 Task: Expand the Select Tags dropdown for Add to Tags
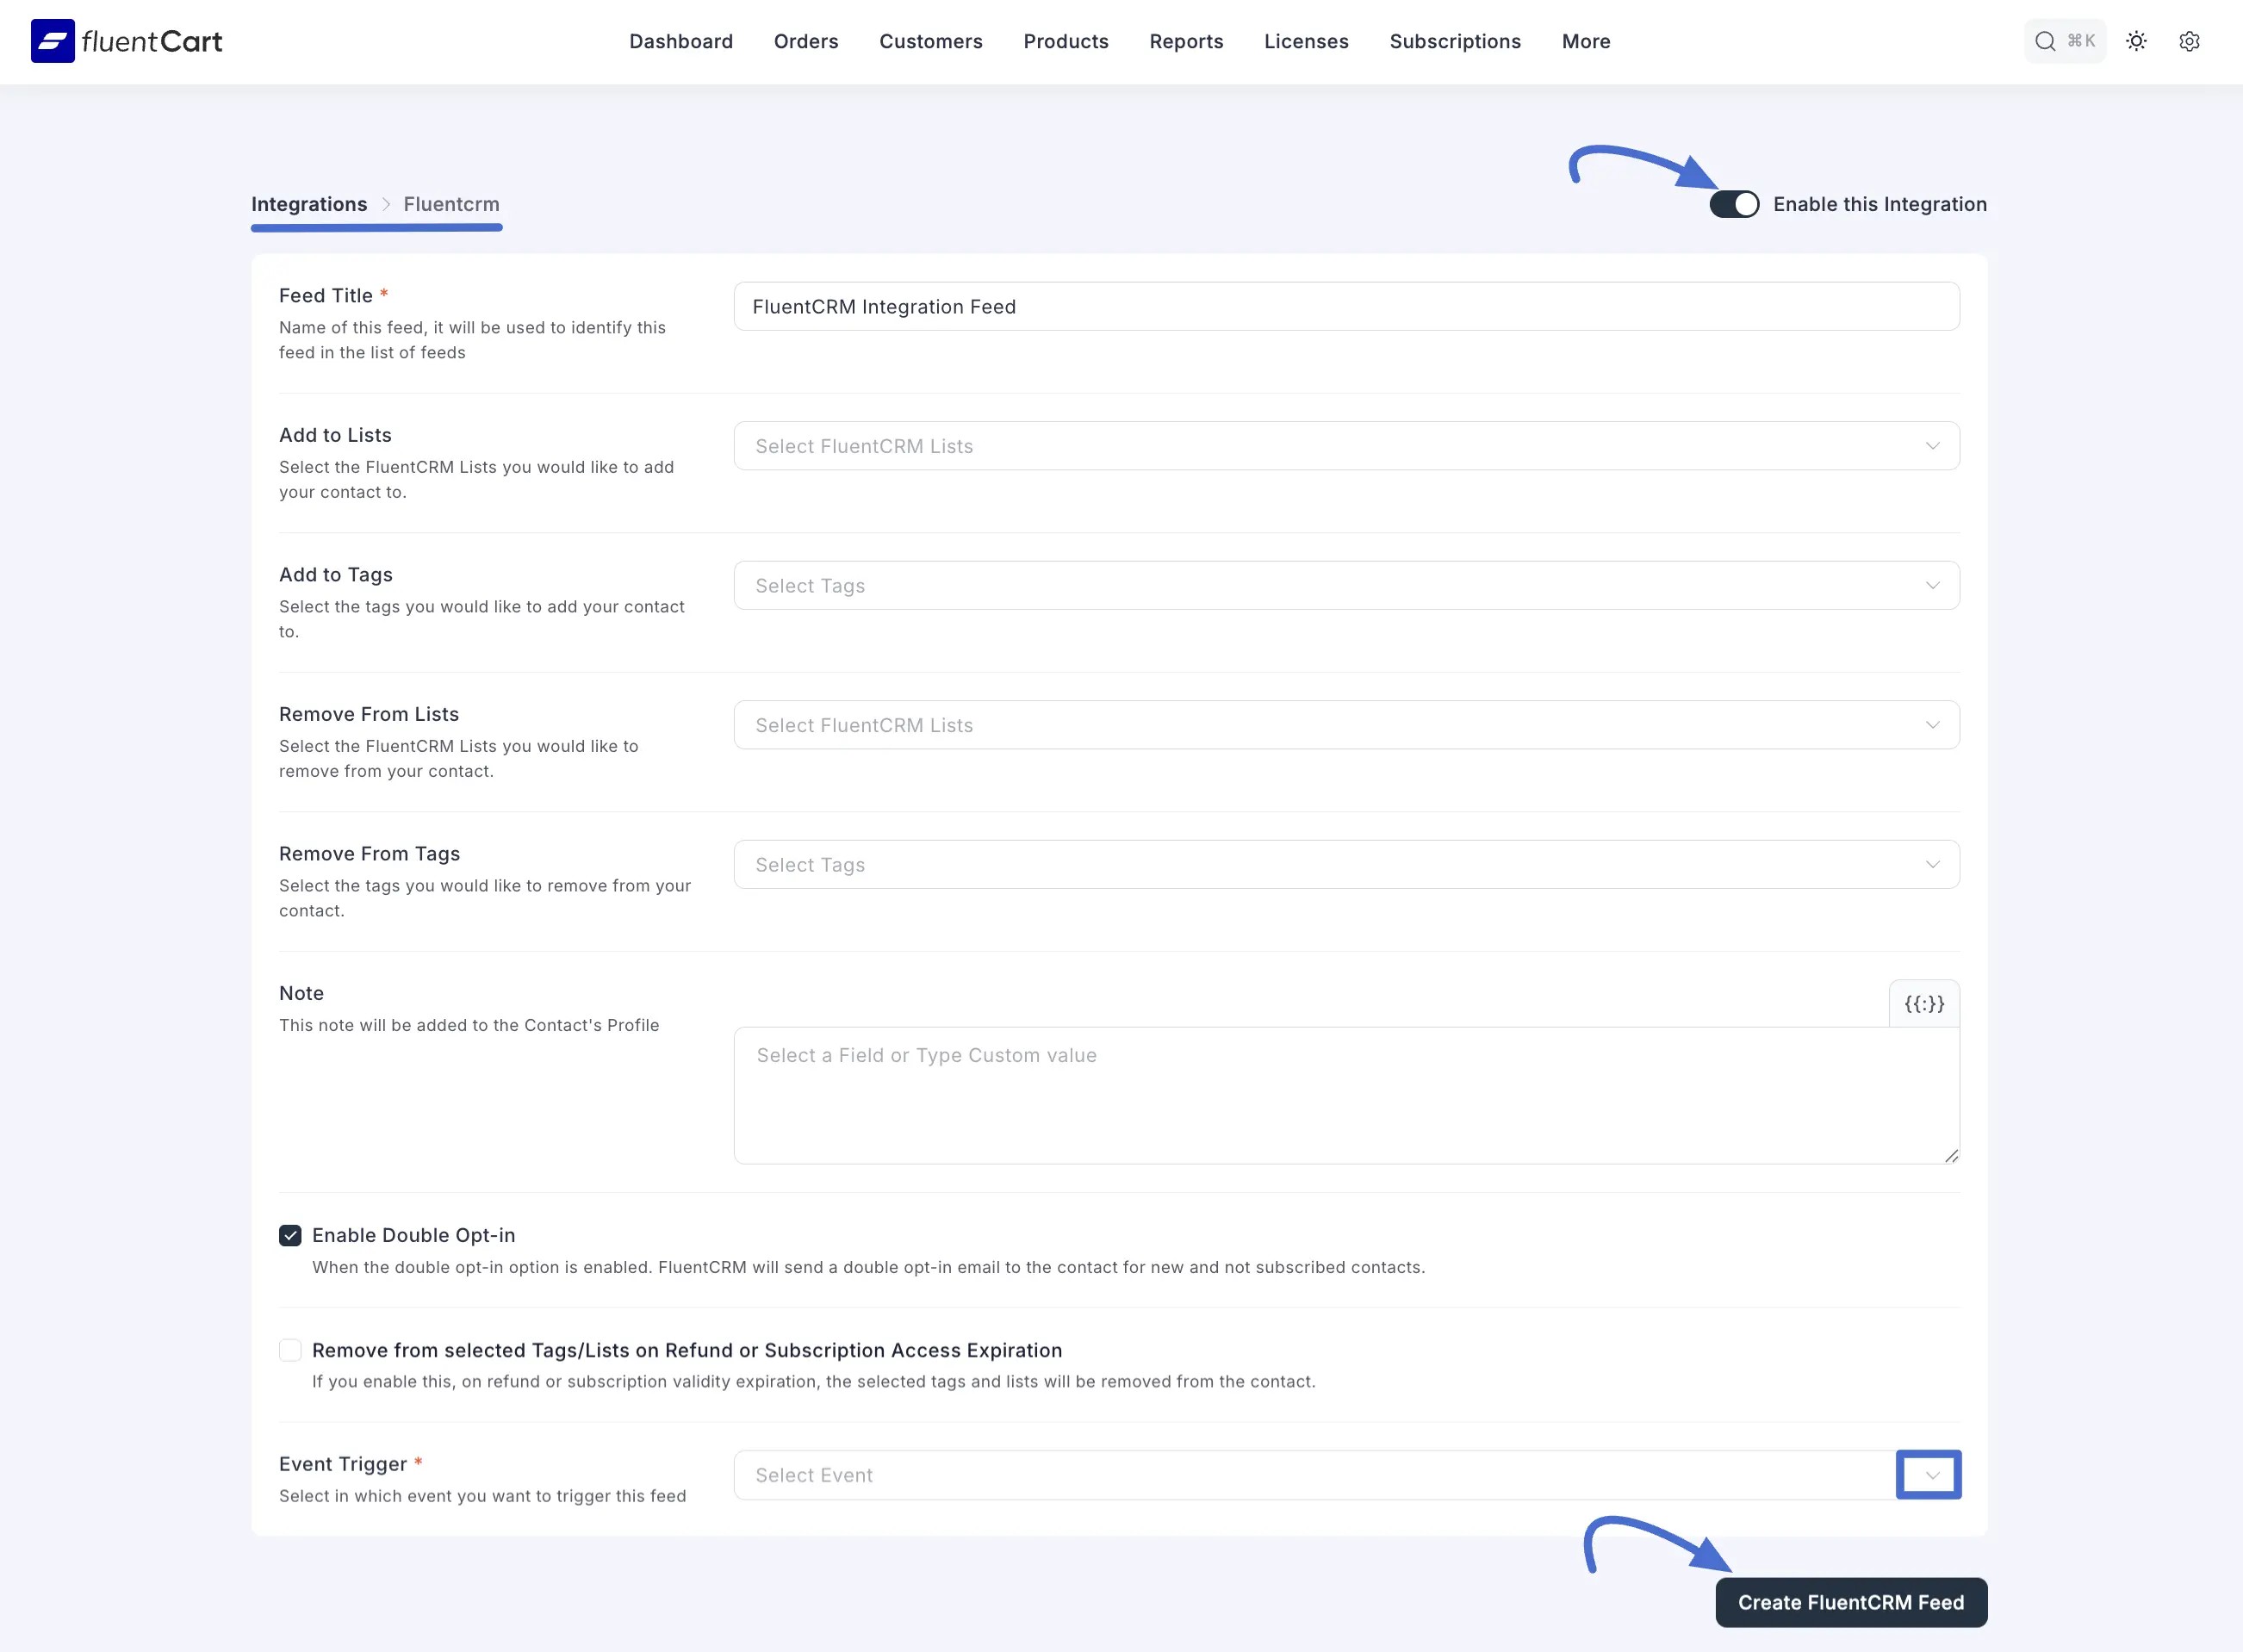[1345, 585]
